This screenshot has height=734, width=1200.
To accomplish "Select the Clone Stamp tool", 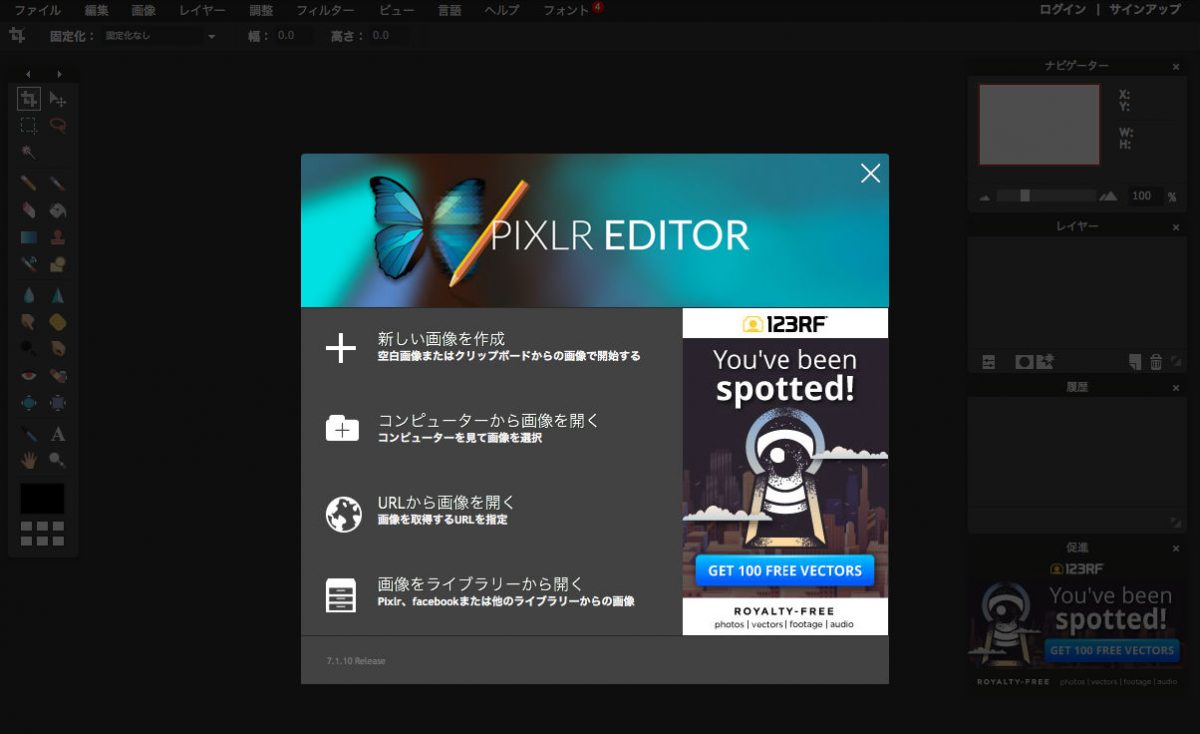I will click(x=58, y=238).
